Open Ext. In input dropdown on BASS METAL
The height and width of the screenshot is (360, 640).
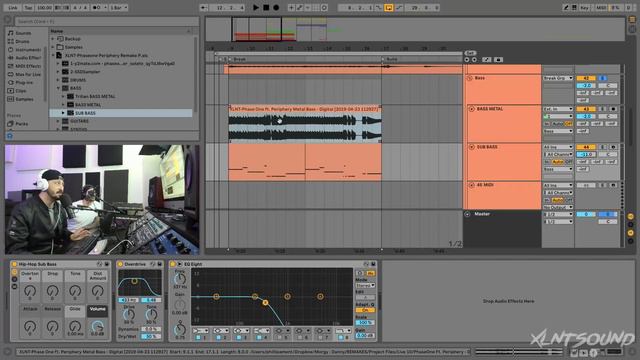[558, 109]
